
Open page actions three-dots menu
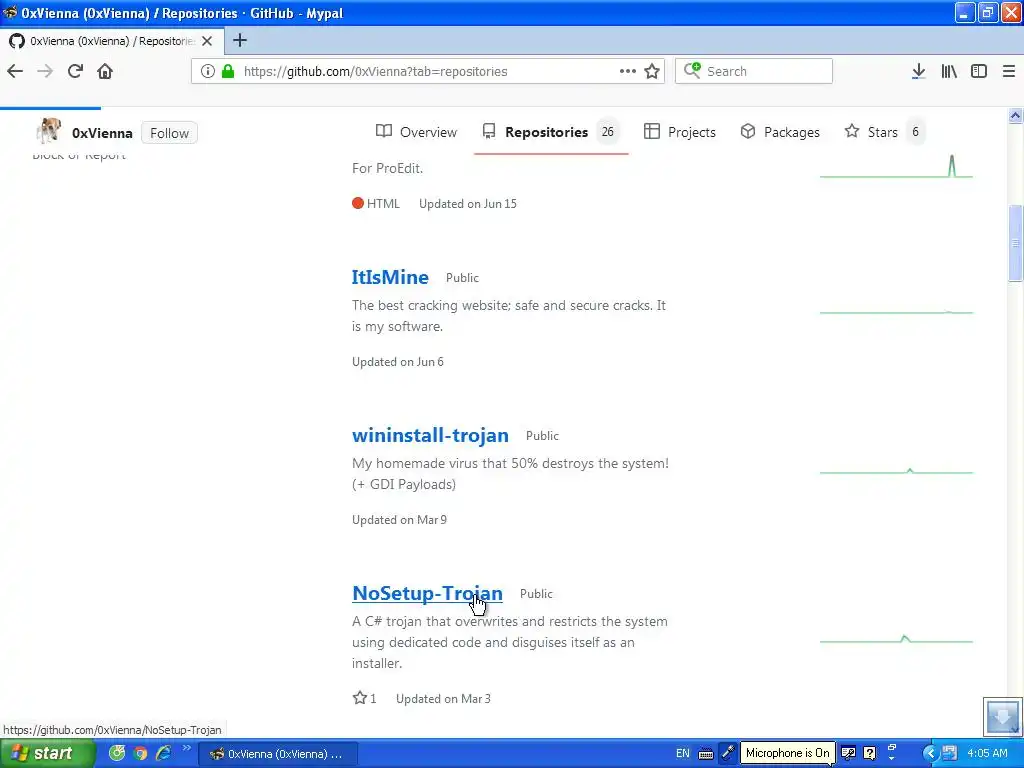628,71
